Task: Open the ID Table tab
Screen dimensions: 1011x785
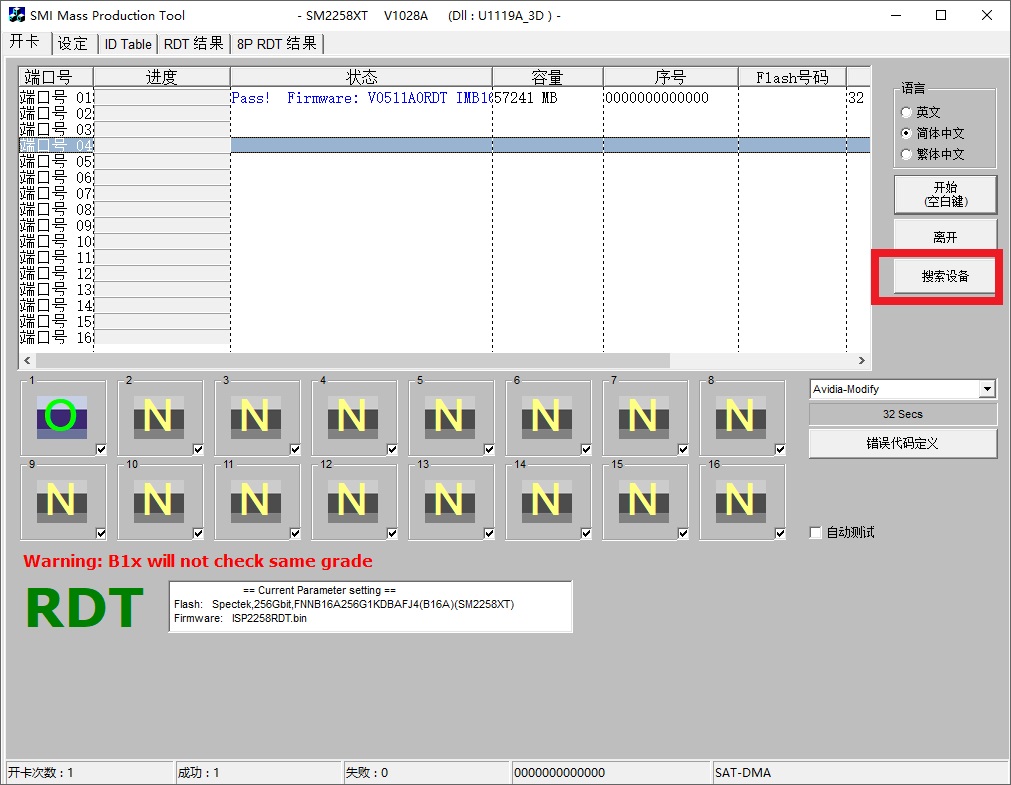Action: (x=128, y=44)
